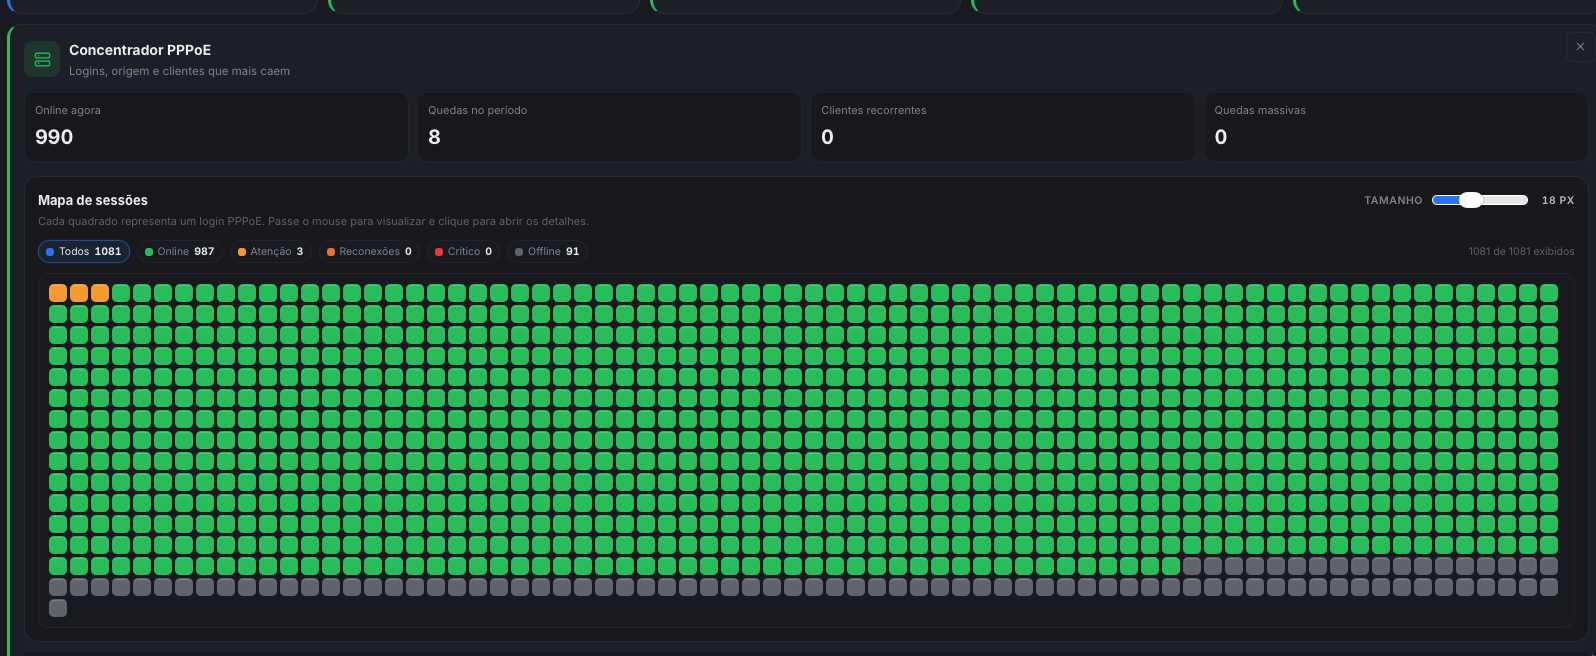1596x656 pixels.
Task: Show Offline 91 sessions
Action: point(547,252)
